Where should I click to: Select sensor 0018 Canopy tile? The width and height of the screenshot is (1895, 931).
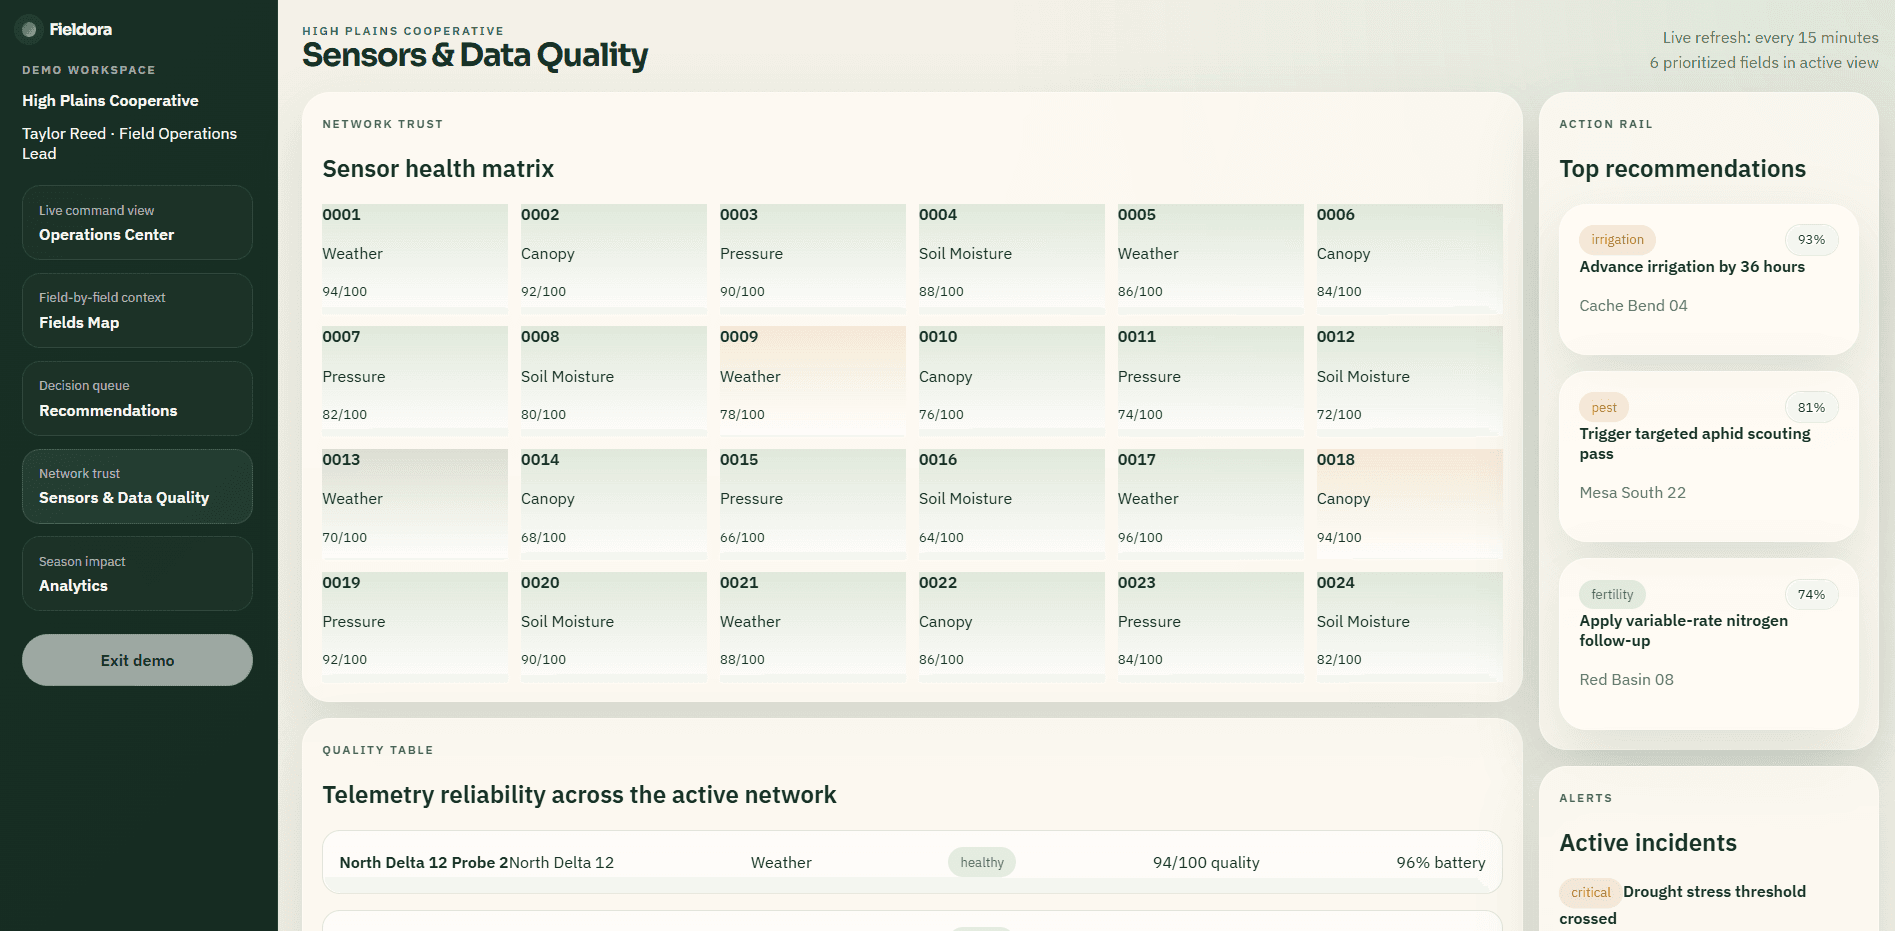point(1410,504)
